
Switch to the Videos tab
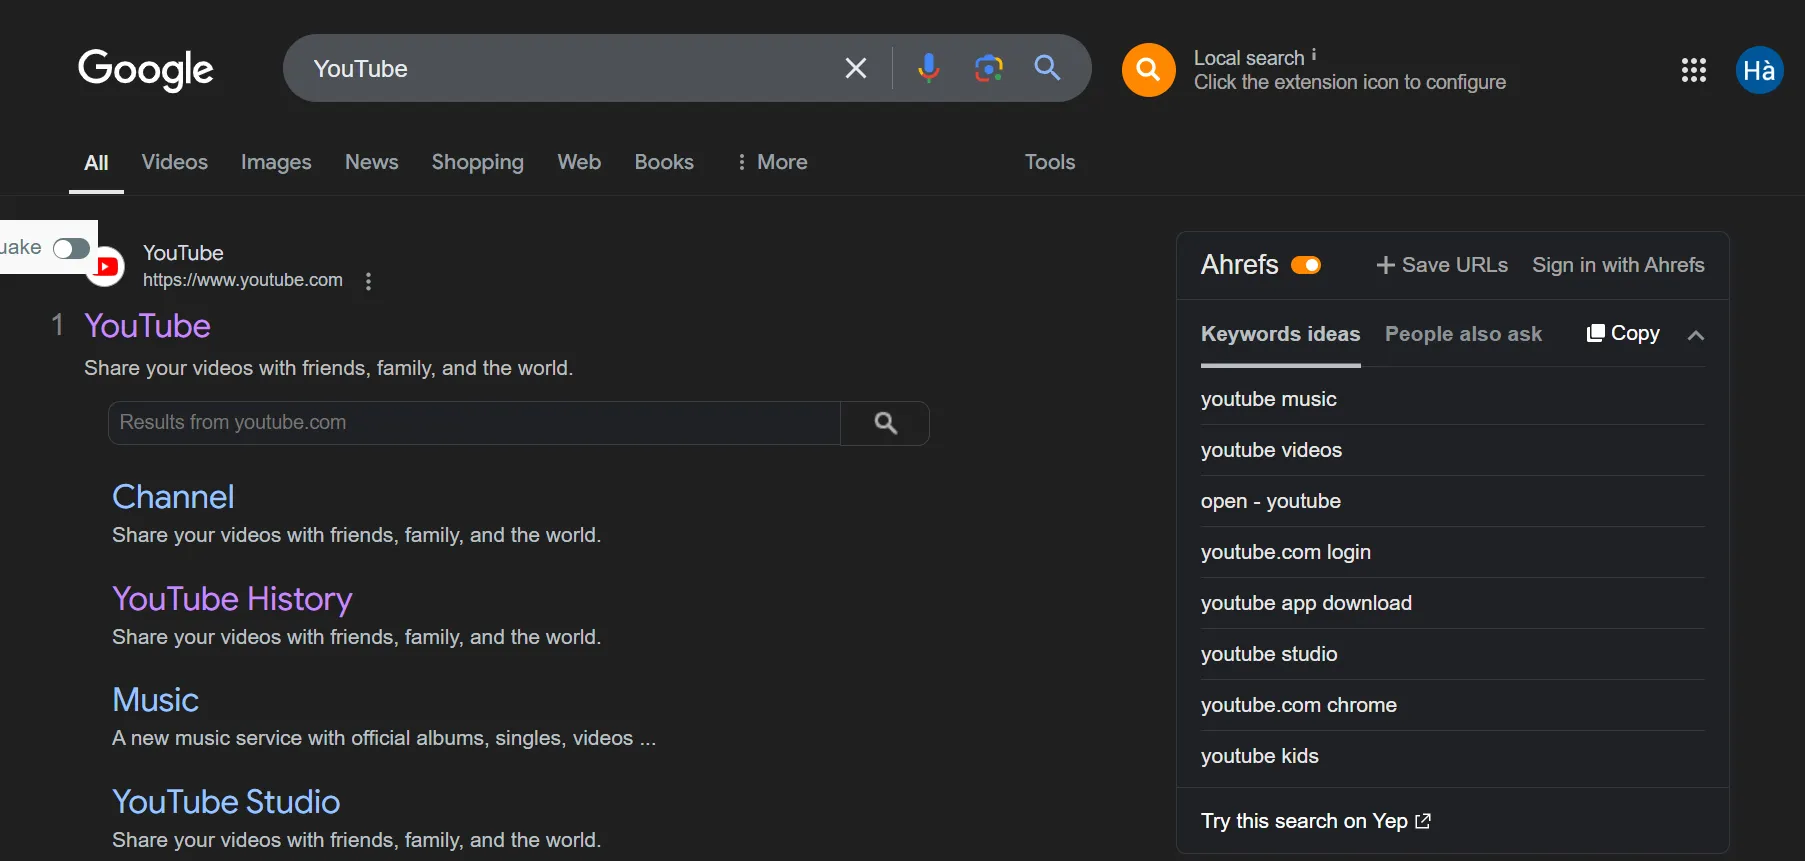point(175,162)
